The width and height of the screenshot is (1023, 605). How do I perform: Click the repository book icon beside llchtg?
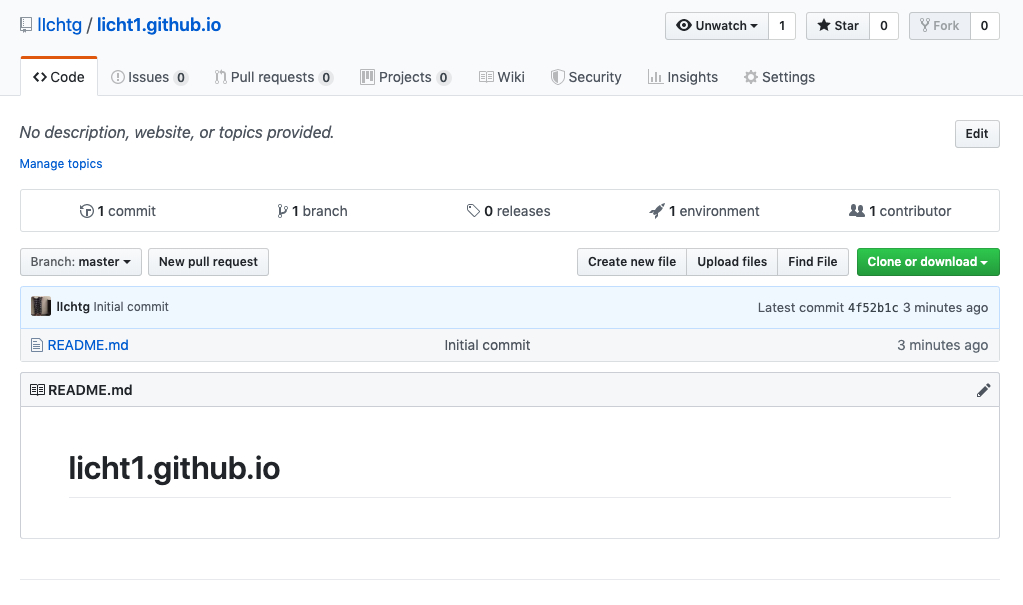point(26,25)
